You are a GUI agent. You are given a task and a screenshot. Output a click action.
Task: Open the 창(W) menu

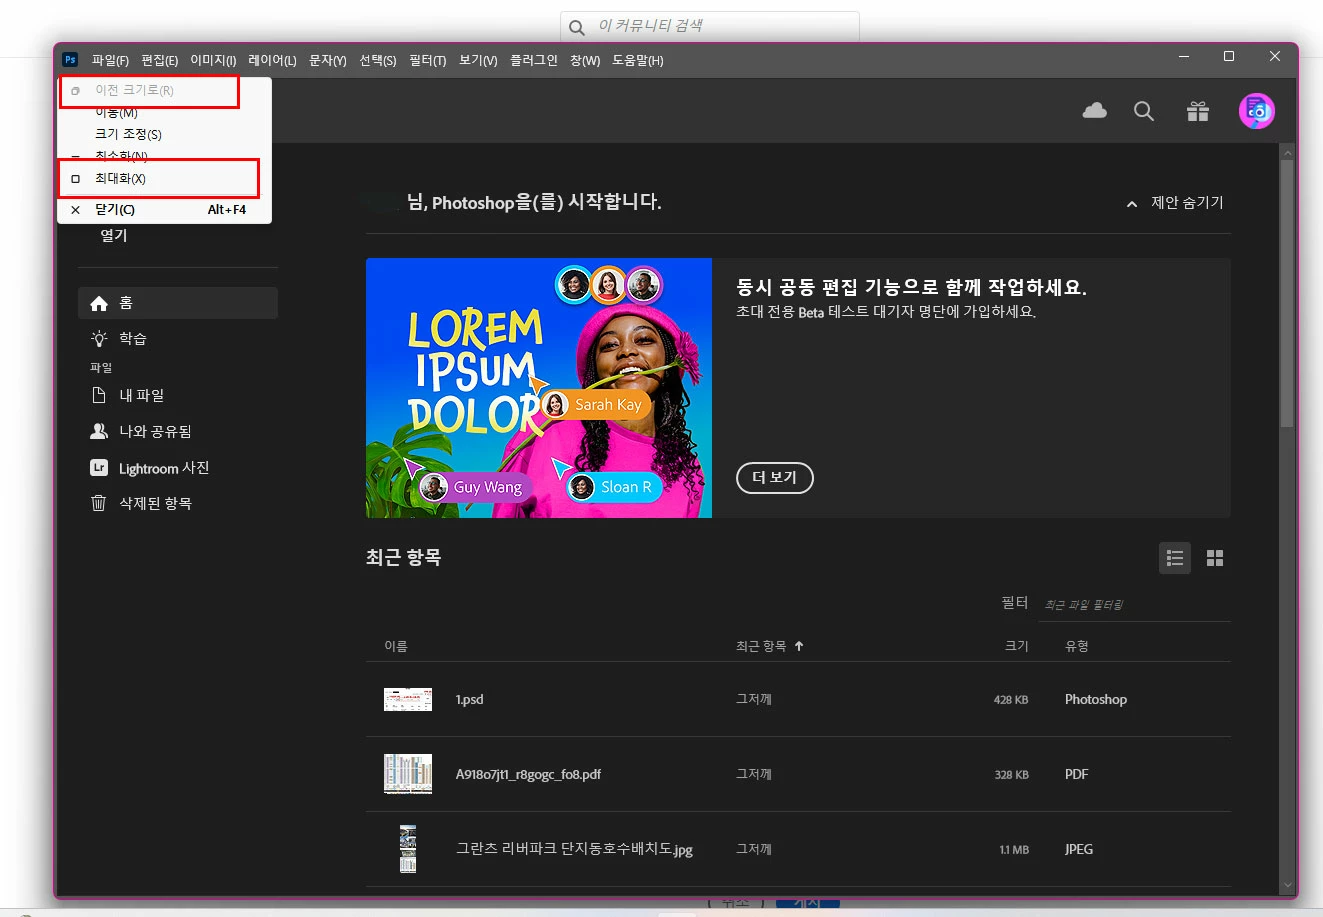click(x=585, y=61)
